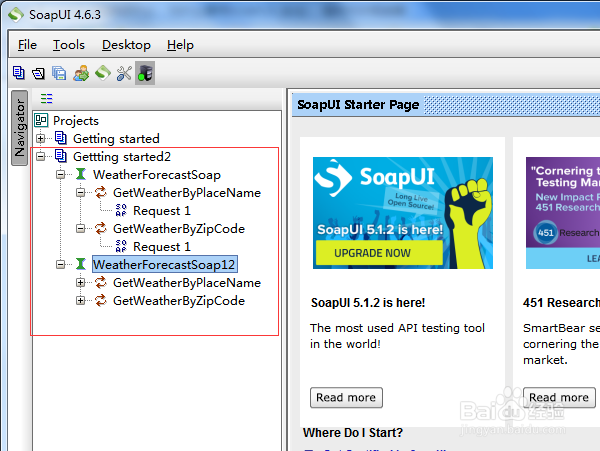Image resolution: width=600 pixels, height=451 pixels.
Task: Expand GetWeatherByZipCode under WeatherForecastSoap12
Action: pos(80,300)
